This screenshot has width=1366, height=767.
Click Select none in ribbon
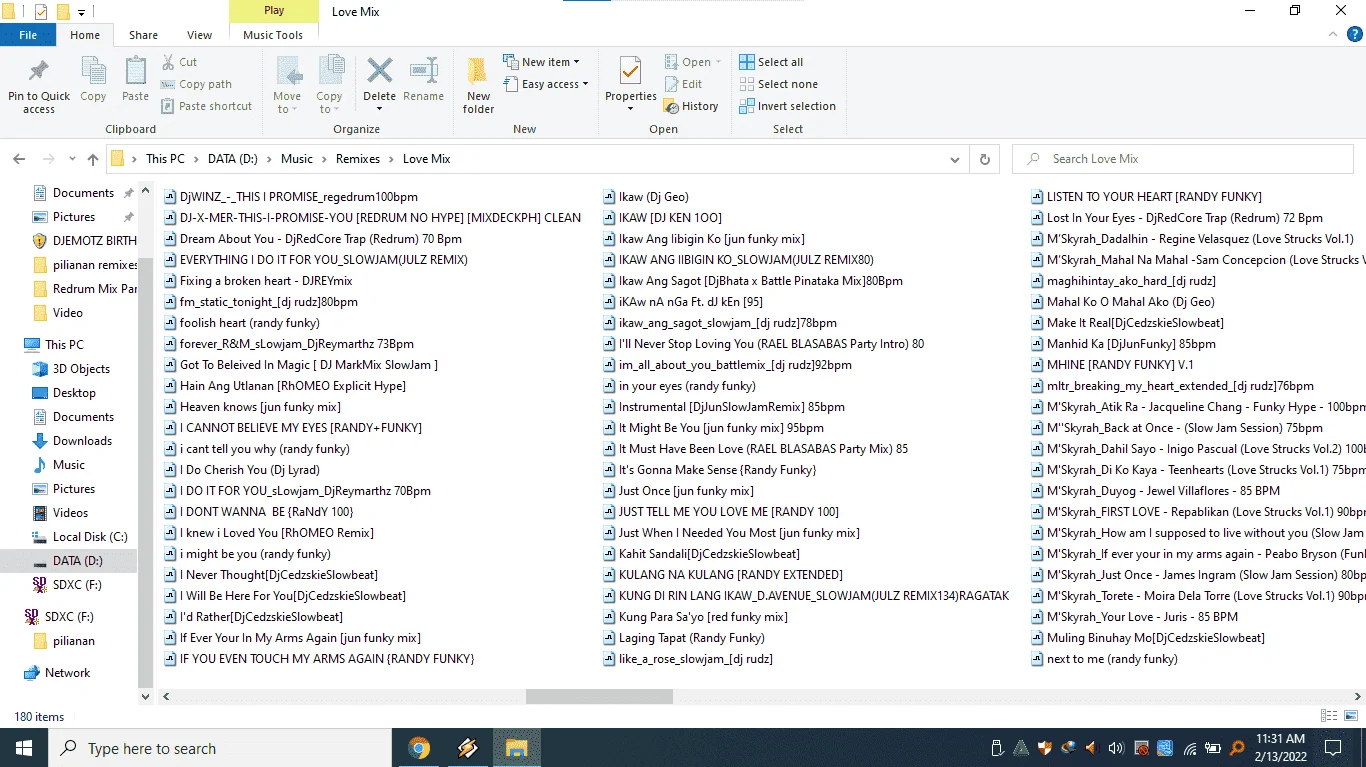click(x=778, y=84)
